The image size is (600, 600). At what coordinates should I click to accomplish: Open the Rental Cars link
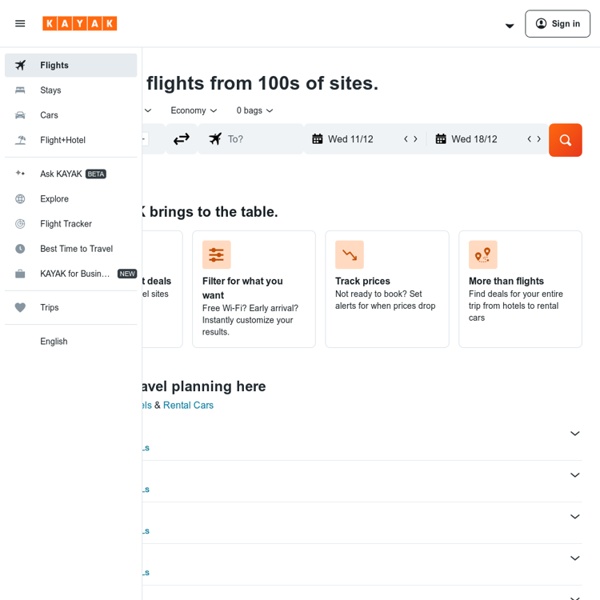188,405
